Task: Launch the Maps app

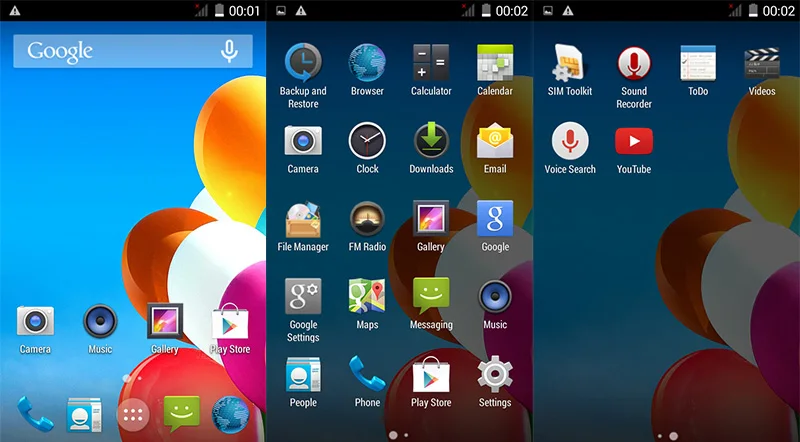Action: (x=367, y=297)
